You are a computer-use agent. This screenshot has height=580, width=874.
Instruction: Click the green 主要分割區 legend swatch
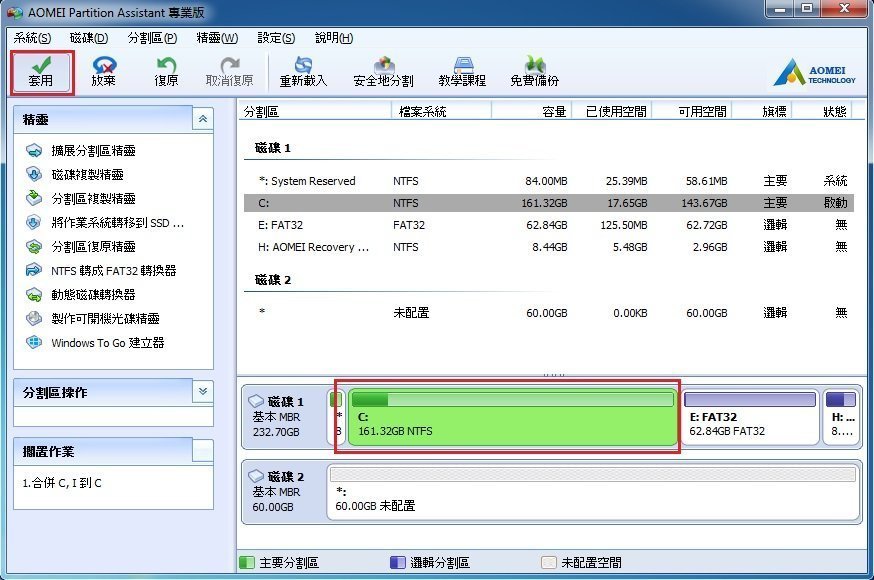pyautogui.click(x=246, y=563)
